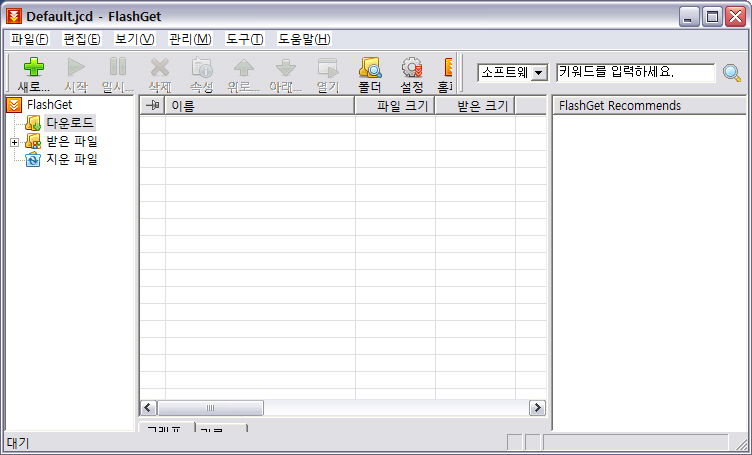Click the Start (시작) toolbar icon
Screen dimensions: 752x455
coord(76,74)
